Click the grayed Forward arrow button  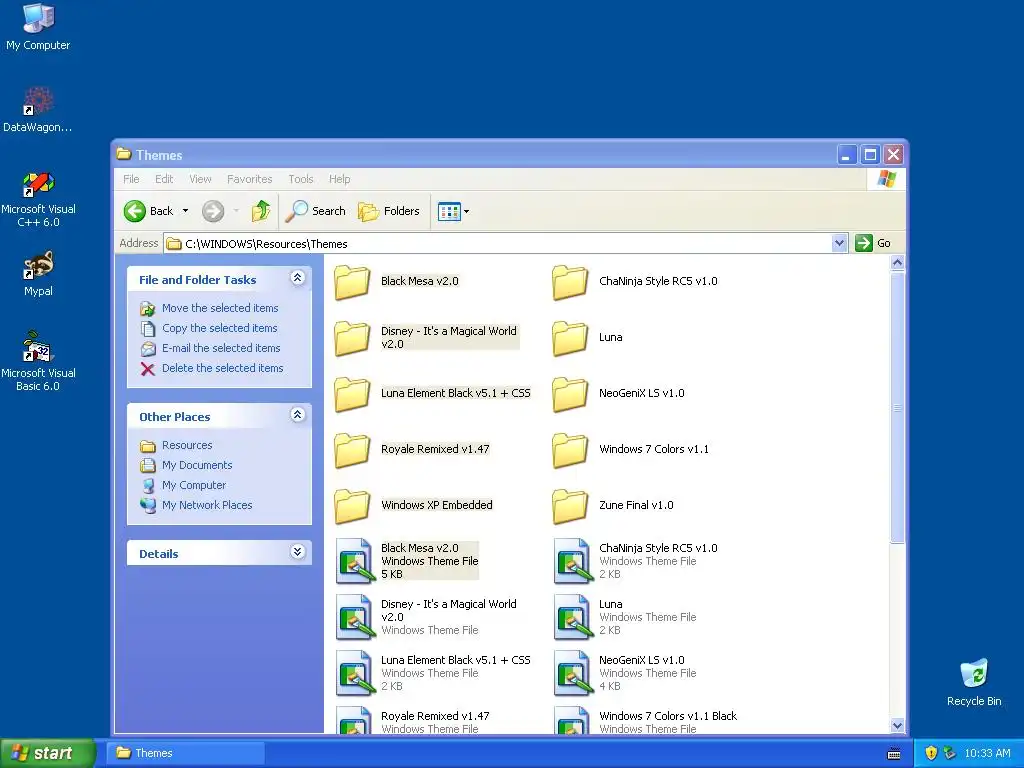pos(213,211)
